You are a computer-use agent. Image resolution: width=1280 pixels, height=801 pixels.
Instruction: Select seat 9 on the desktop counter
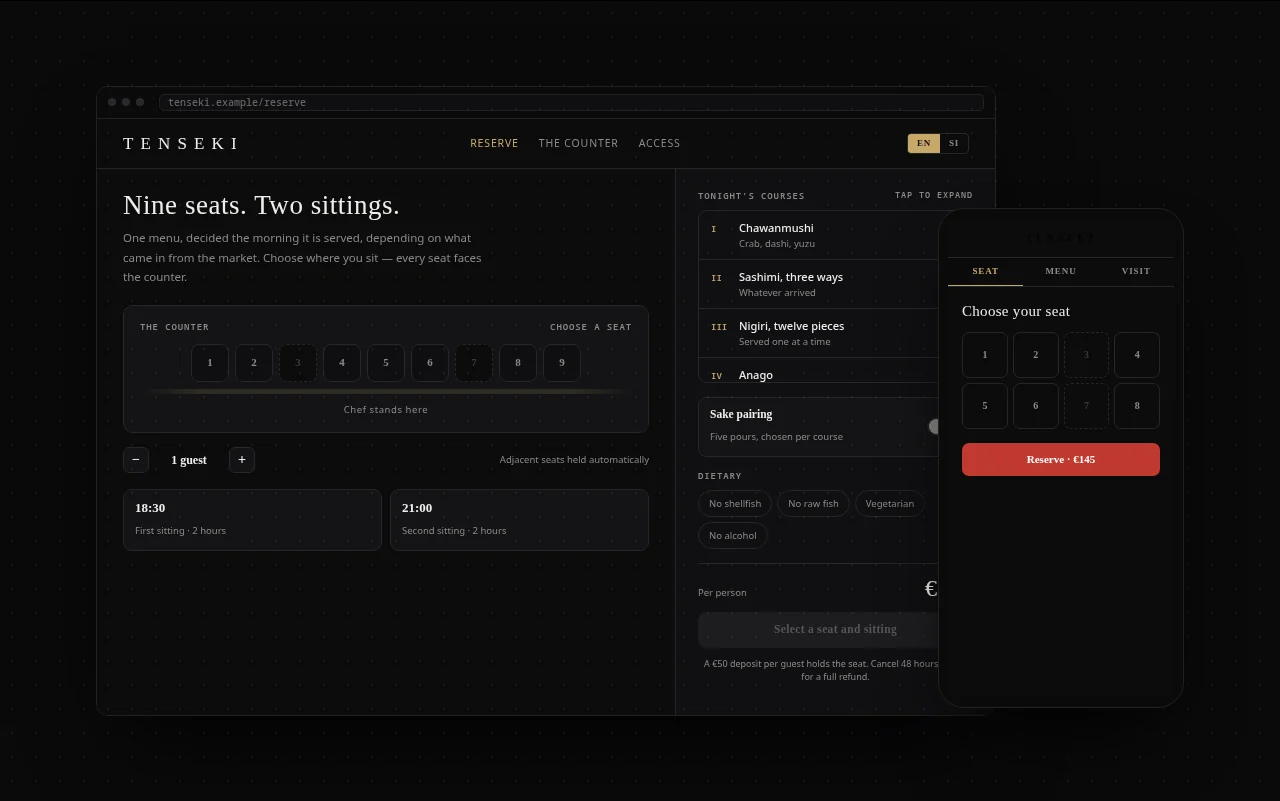pyautogui.click(x=562, y=363)
